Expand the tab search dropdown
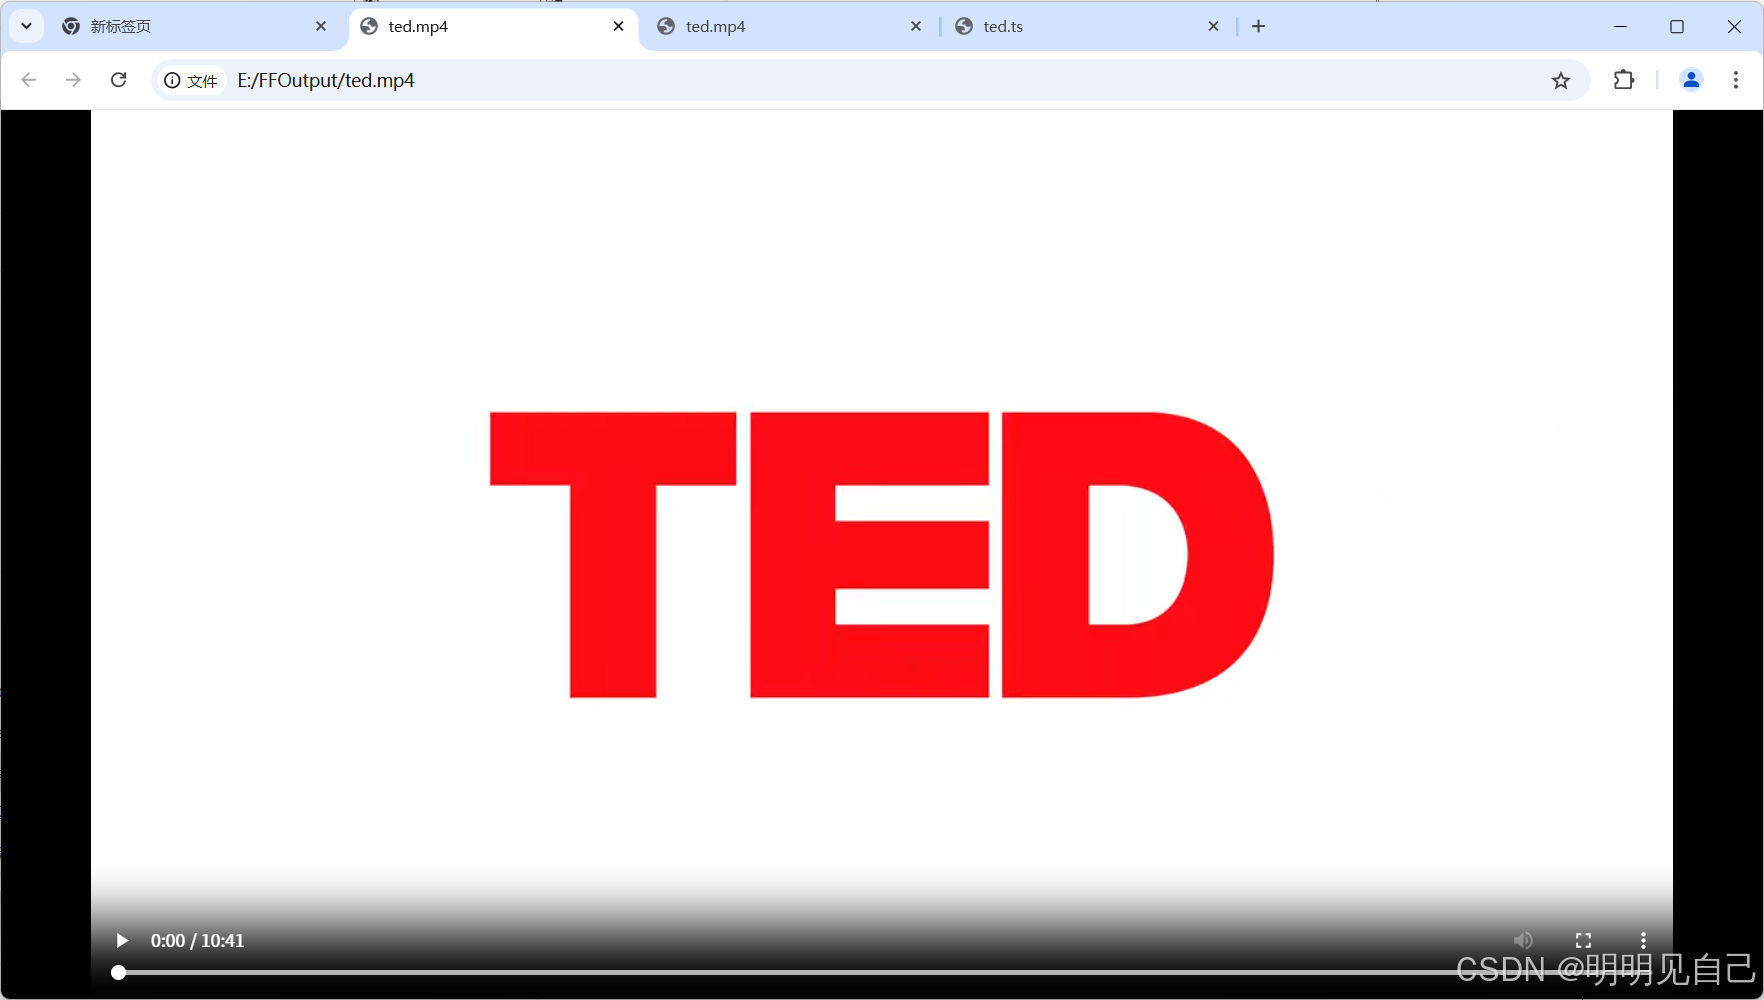This screenshot has width=1764, height=1000. click(27, 26)
